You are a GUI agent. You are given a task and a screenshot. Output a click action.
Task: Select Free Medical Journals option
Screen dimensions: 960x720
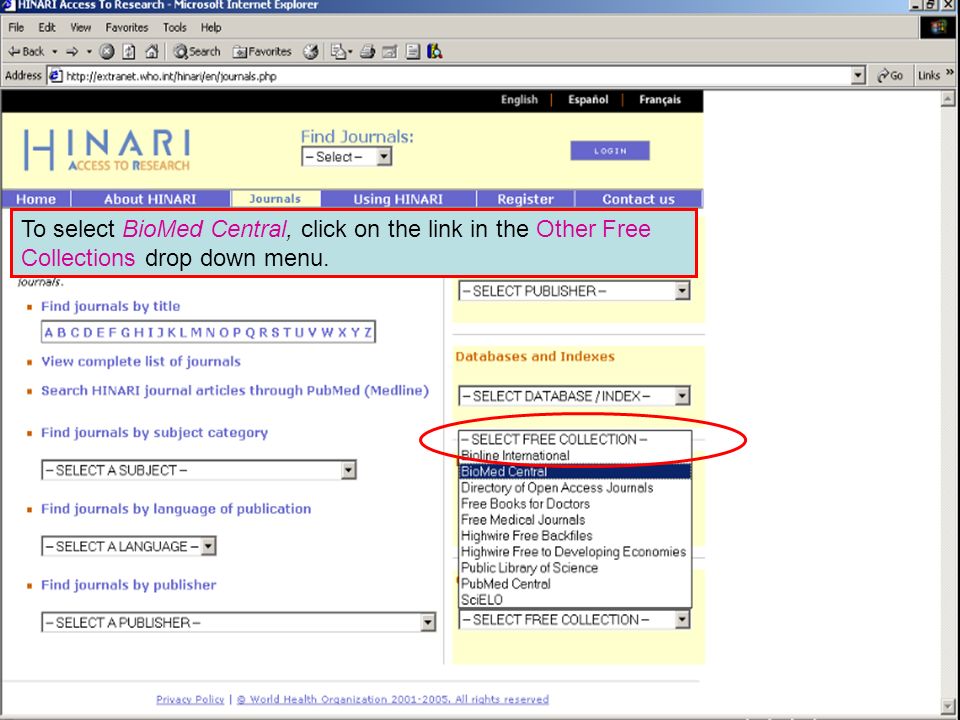point(575,519)
